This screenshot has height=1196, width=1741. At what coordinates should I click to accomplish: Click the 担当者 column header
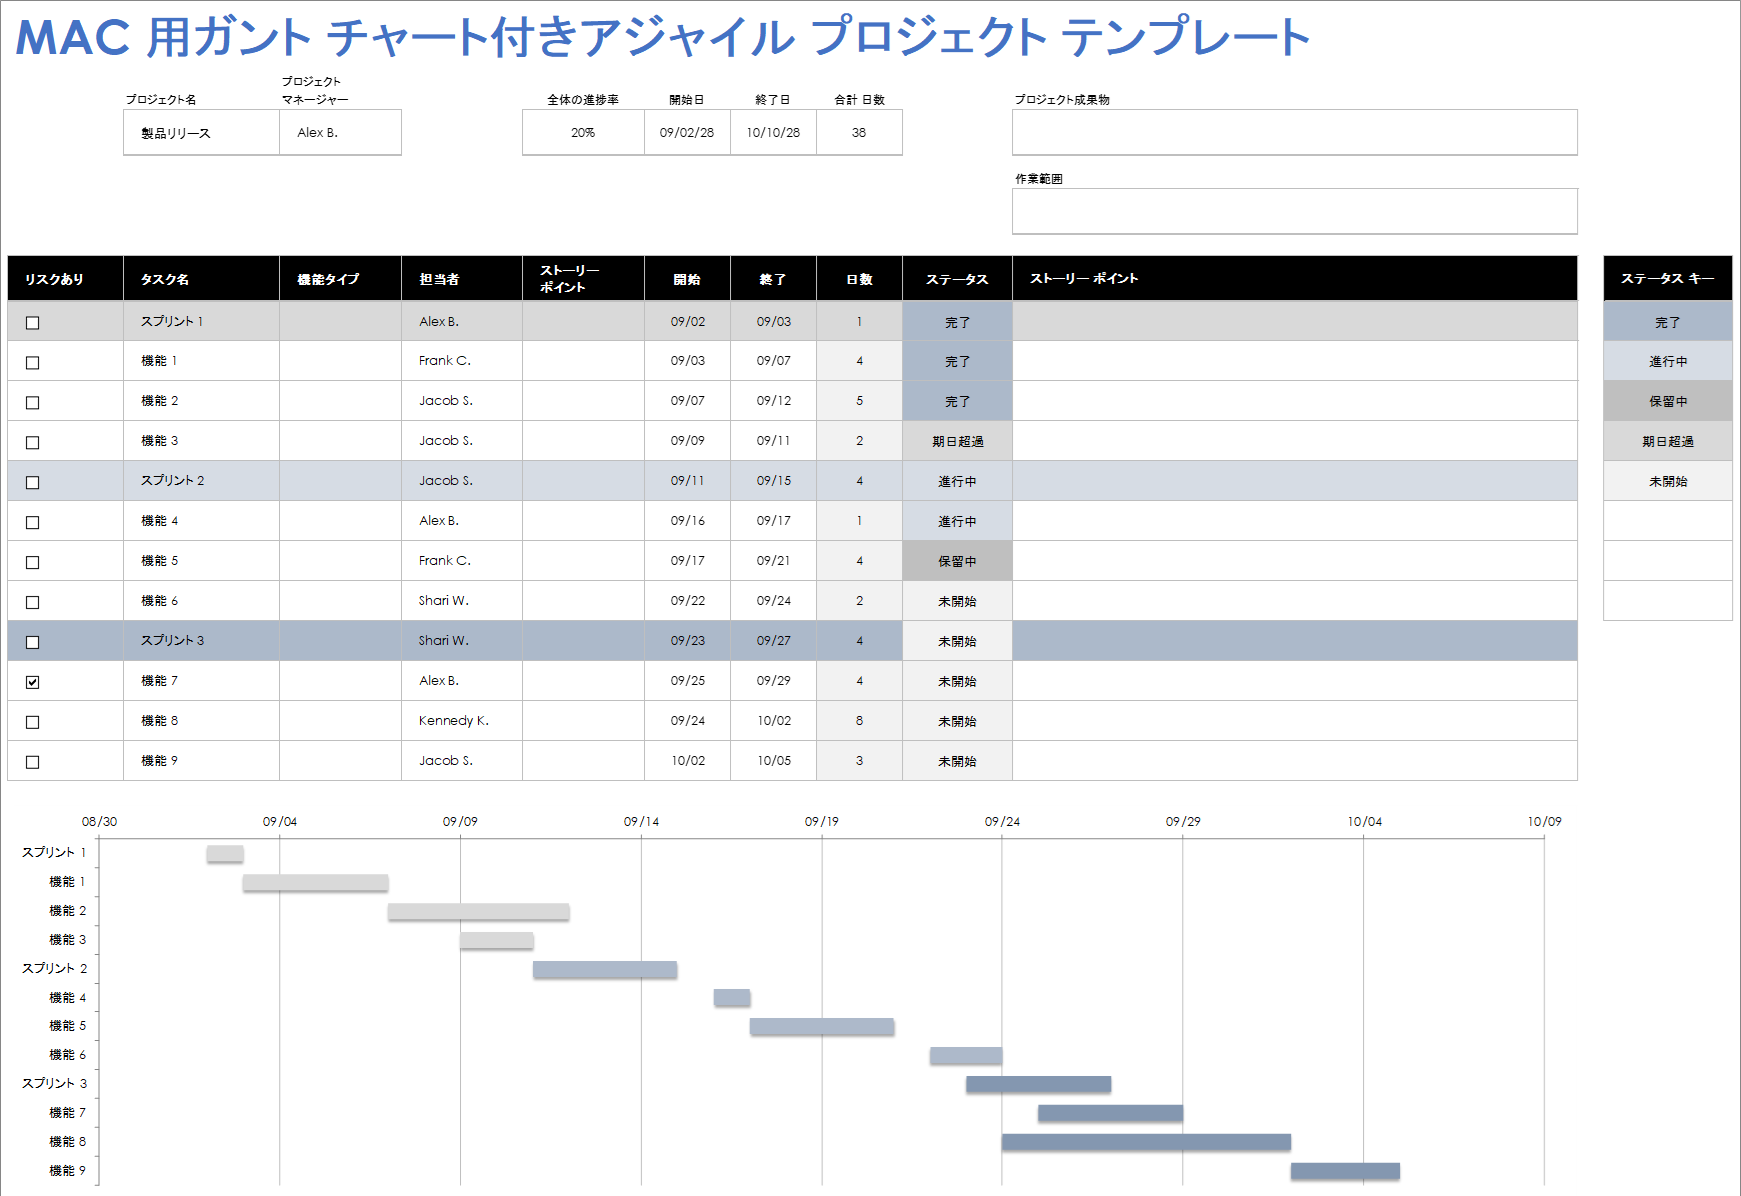tap(462, 278)
